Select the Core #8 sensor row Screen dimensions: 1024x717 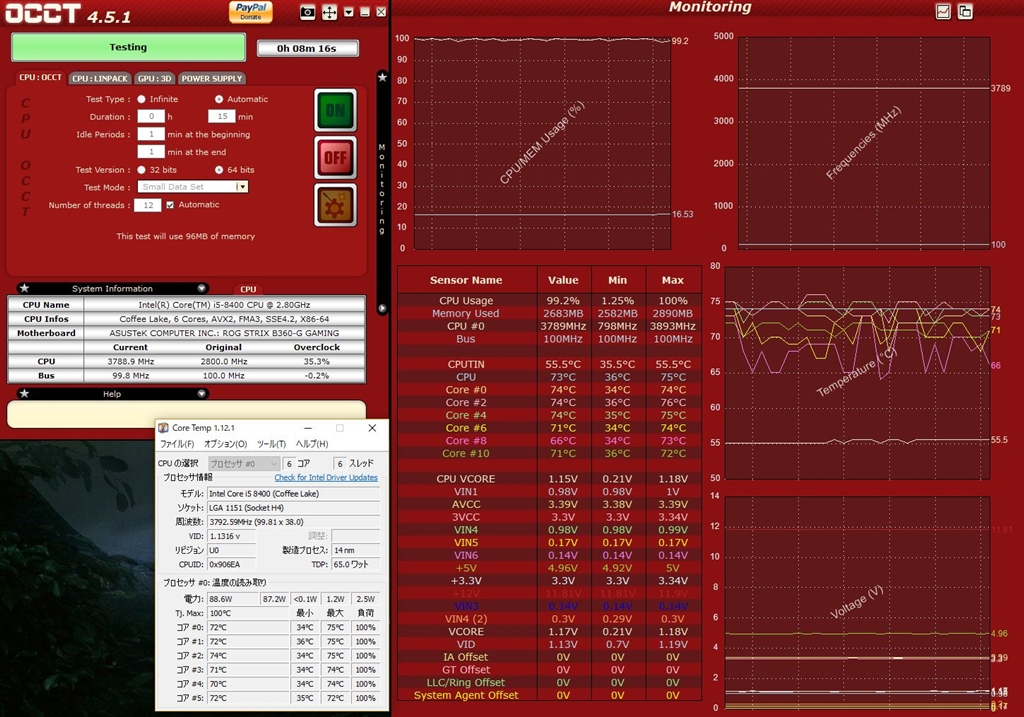pyautogui.click(x=549, y=441)
